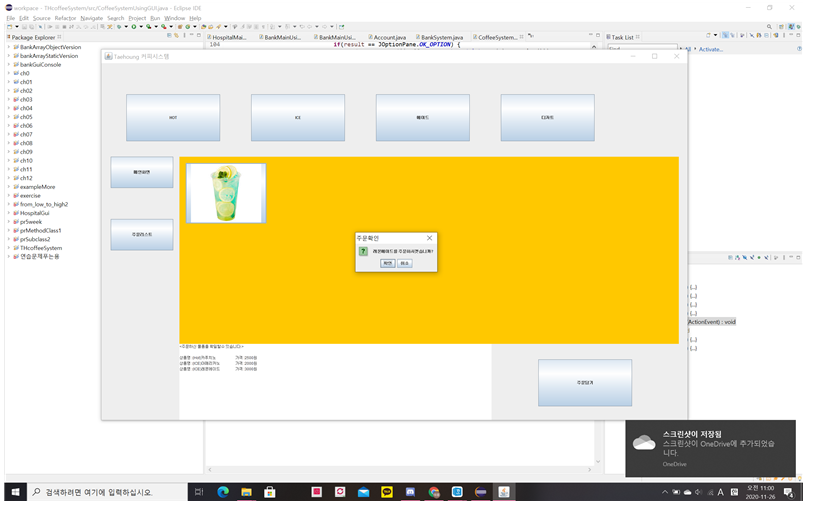The width and height of the screenshot is (822, 505).
Task: Click the search magnifier in Eclipse toolbar
Action: [769, 27]
